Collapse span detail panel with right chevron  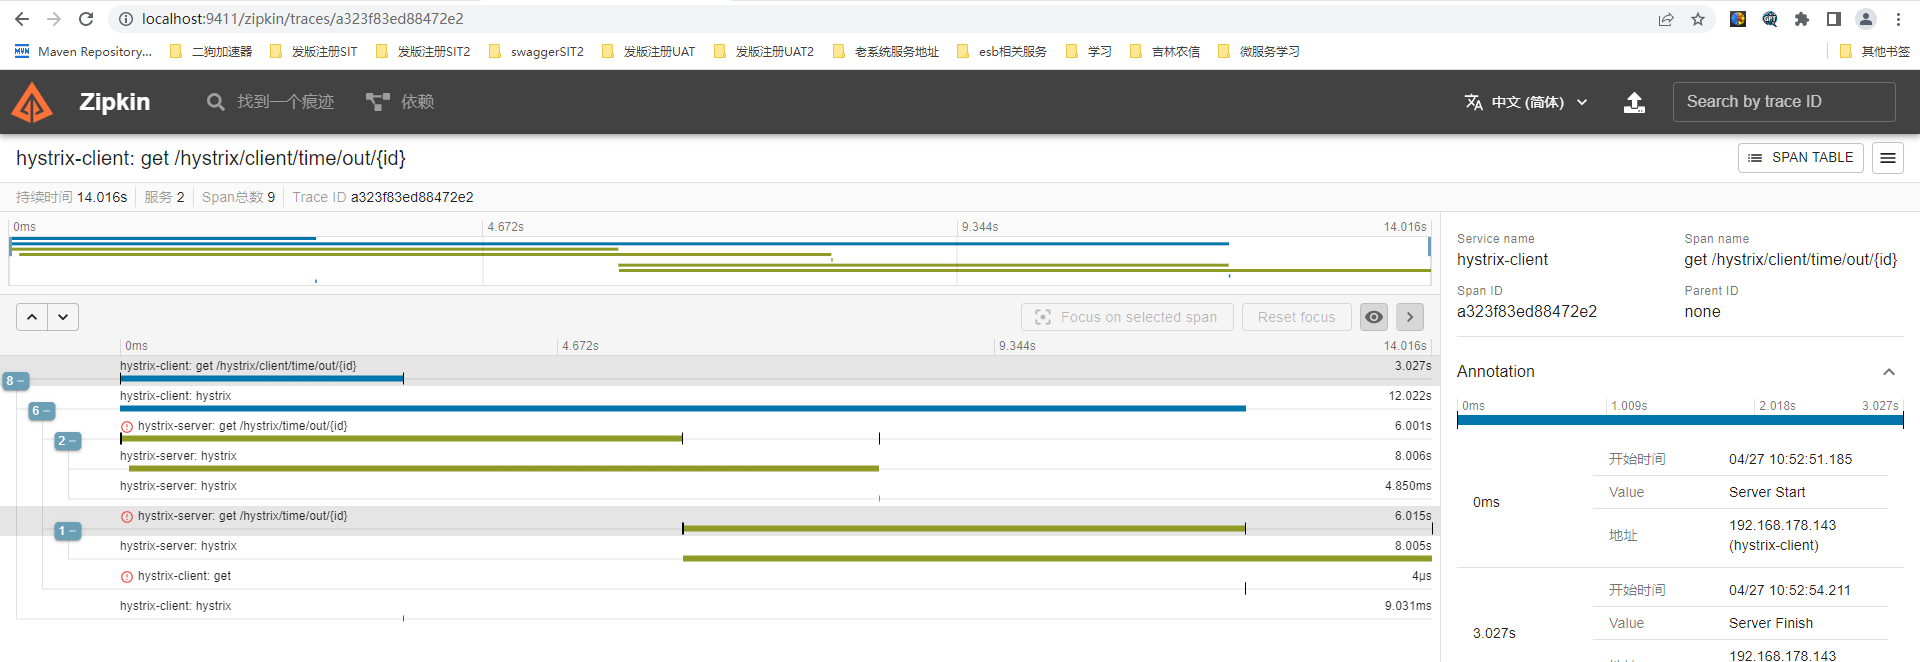tap(1410, 317)
